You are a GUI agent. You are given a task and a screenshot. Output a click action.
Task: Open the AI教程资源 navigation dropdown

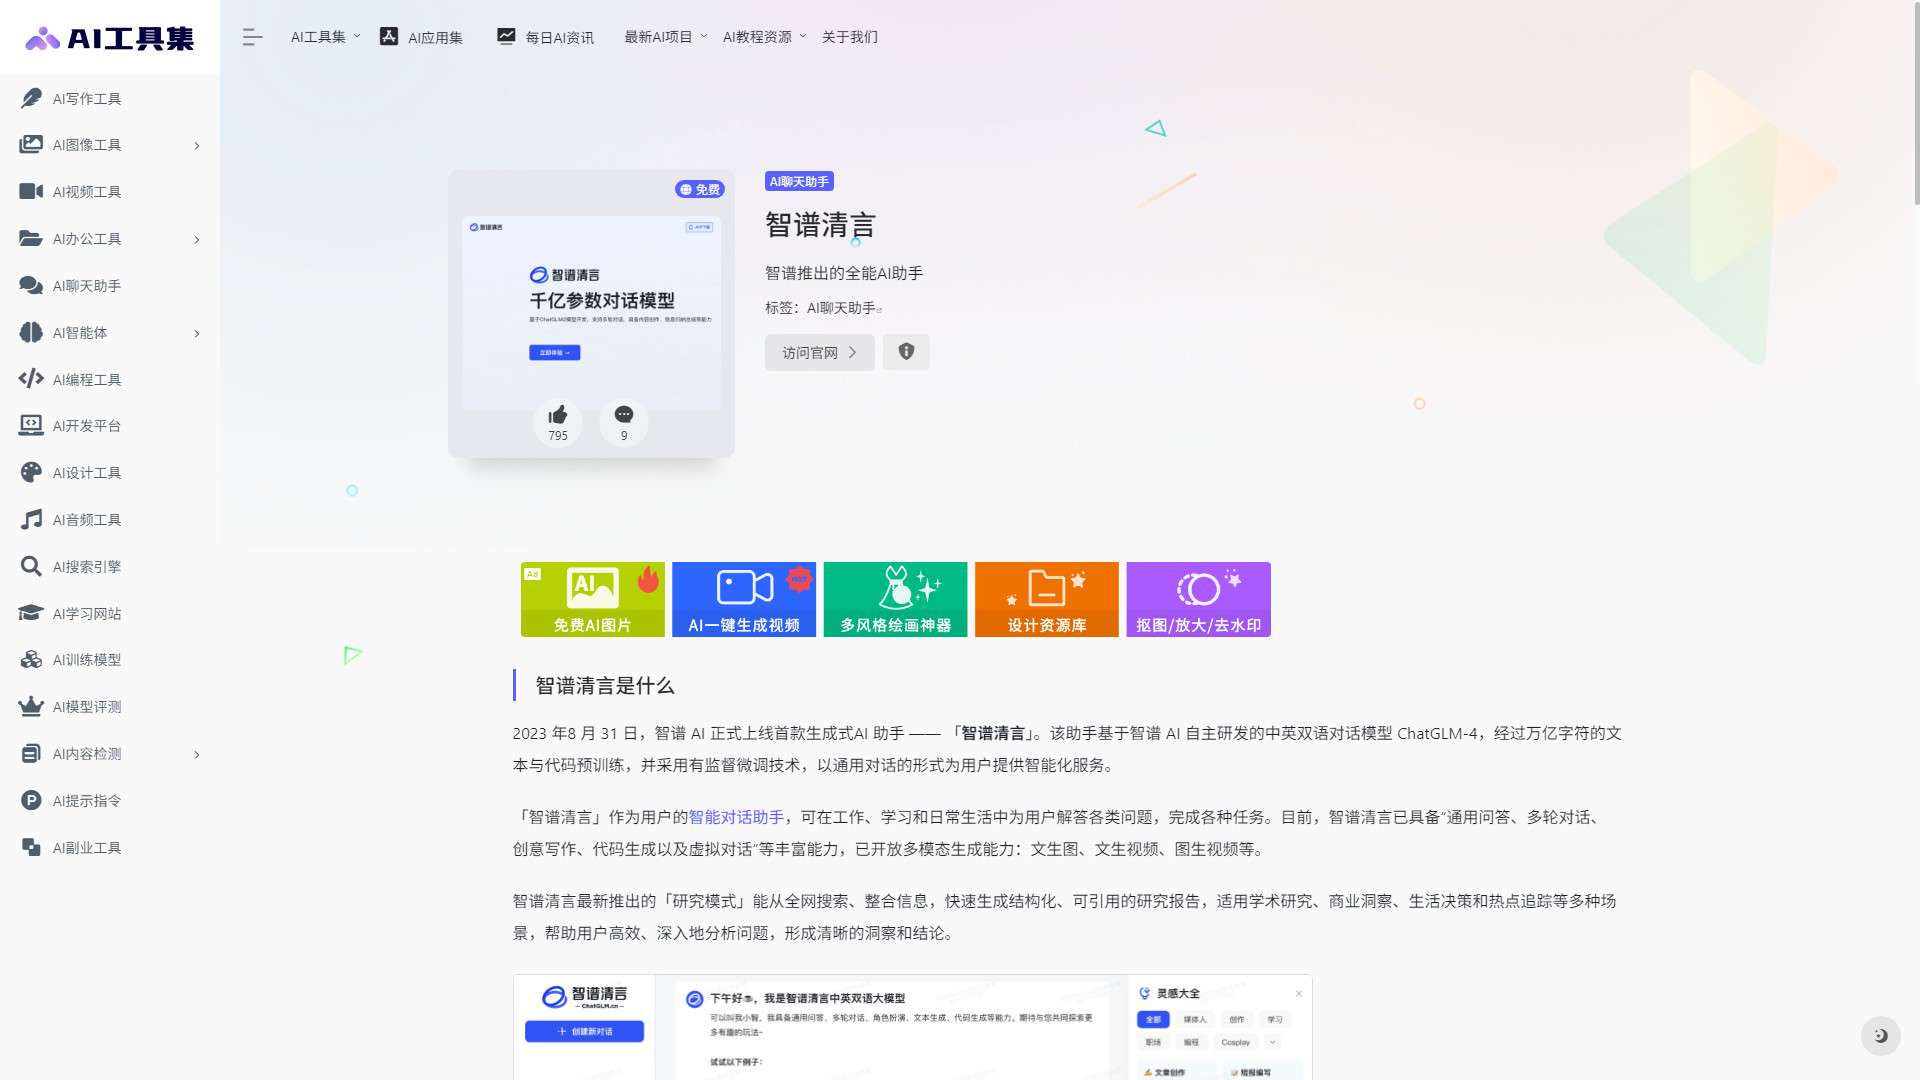coord(764,37)
